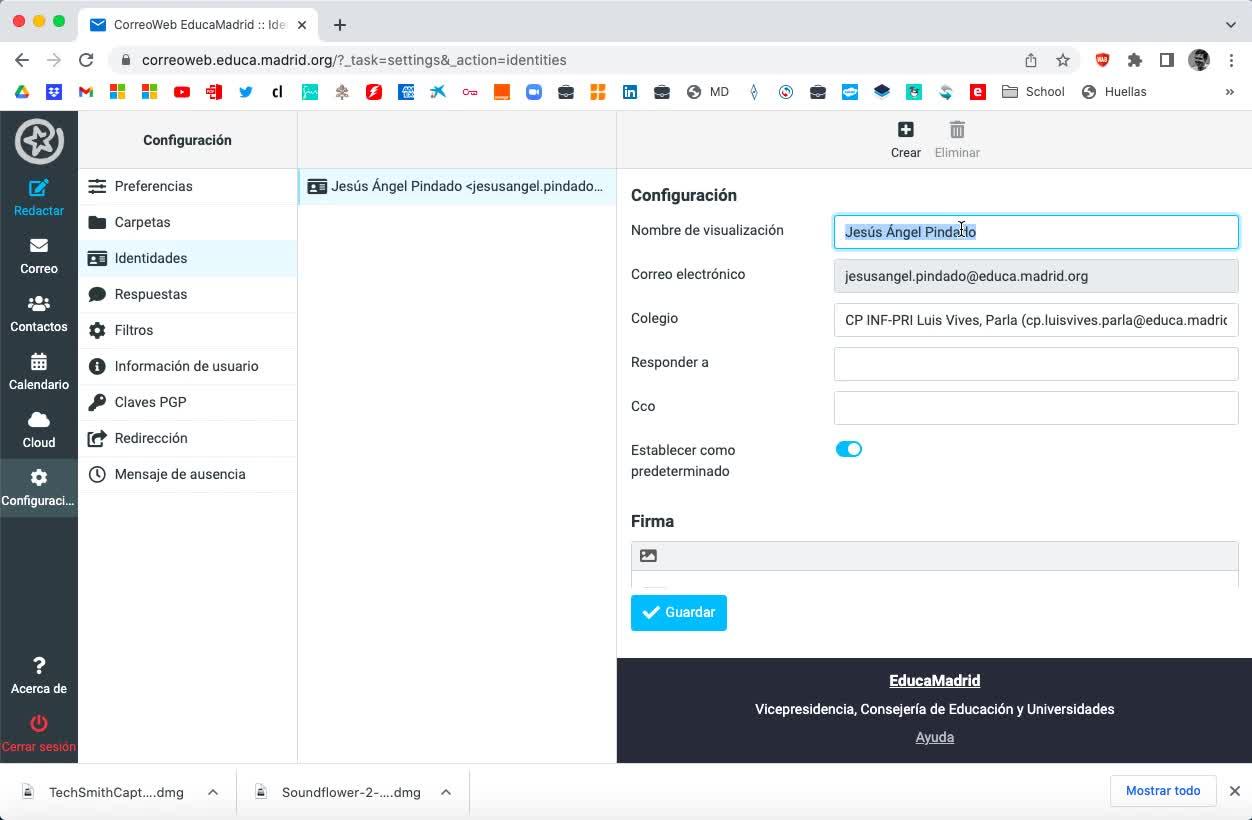The width and height of the screenshot is (1252, 820).
Task: Expand Soundflower dmg download options
Action: [446, 792]
